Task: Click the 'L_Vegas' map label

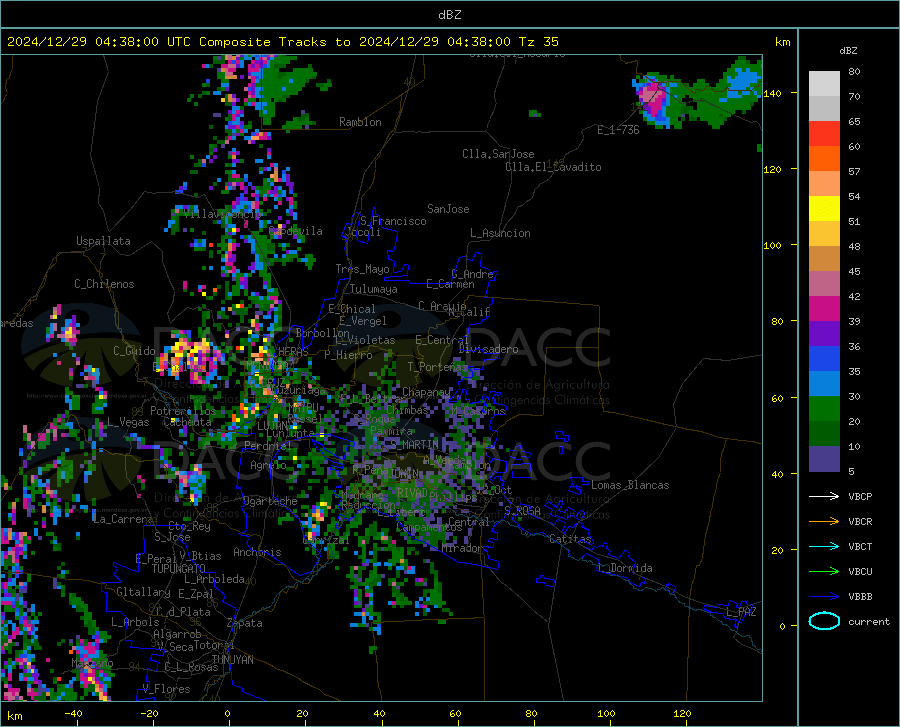Action: [128, 422]
